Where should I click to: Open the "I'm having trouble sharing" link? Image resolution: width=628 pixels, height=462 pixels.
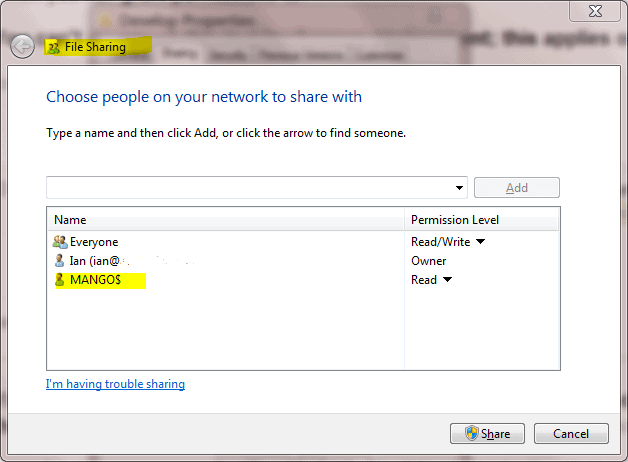tap(115, 384)
